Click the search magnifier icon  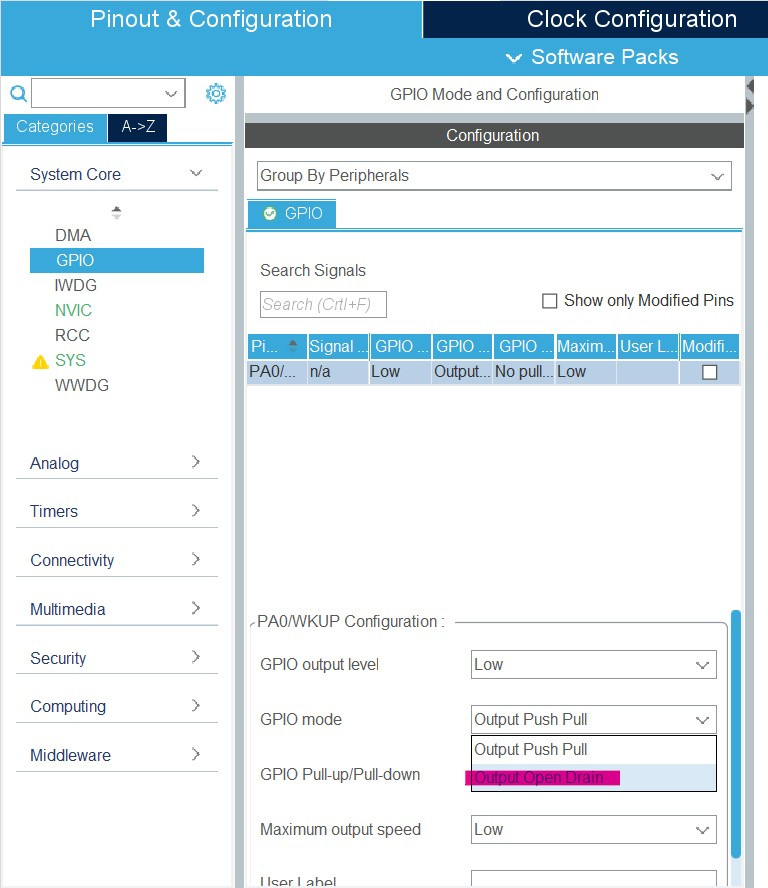click(18, 93)
